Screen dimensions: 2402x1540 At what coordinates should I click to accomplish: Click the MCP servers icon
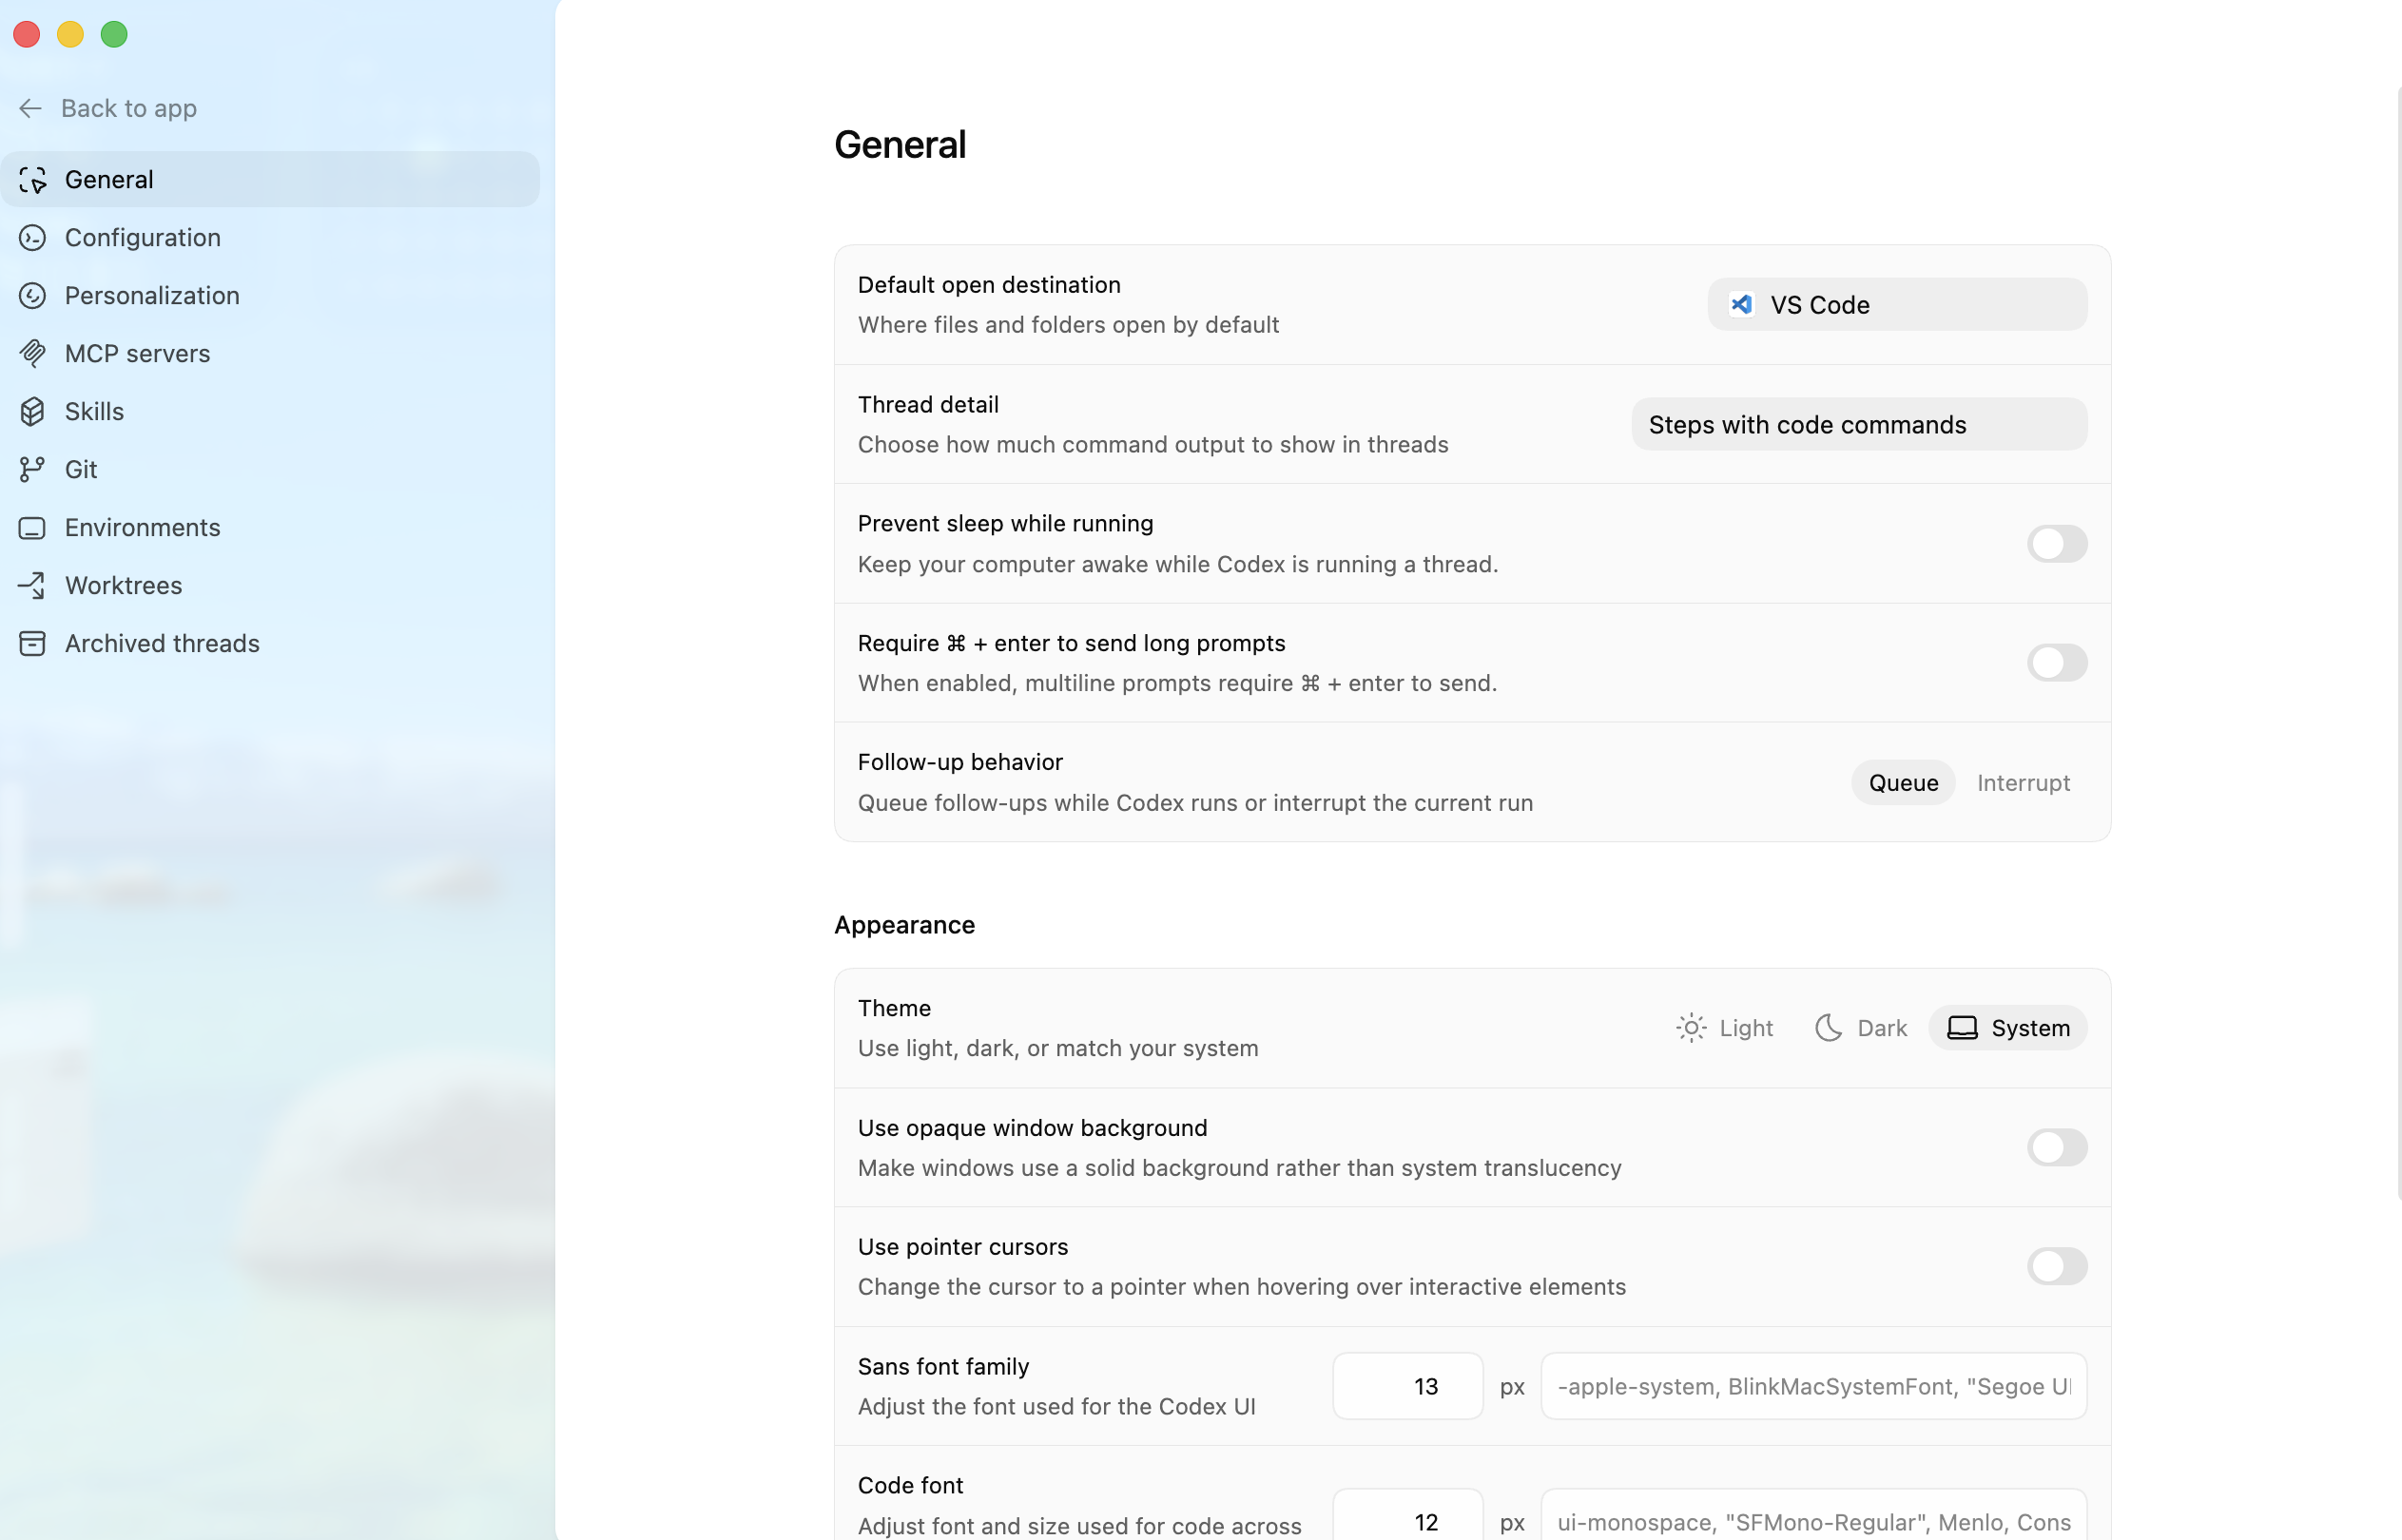pyautogui.click(x=32, y=353)
